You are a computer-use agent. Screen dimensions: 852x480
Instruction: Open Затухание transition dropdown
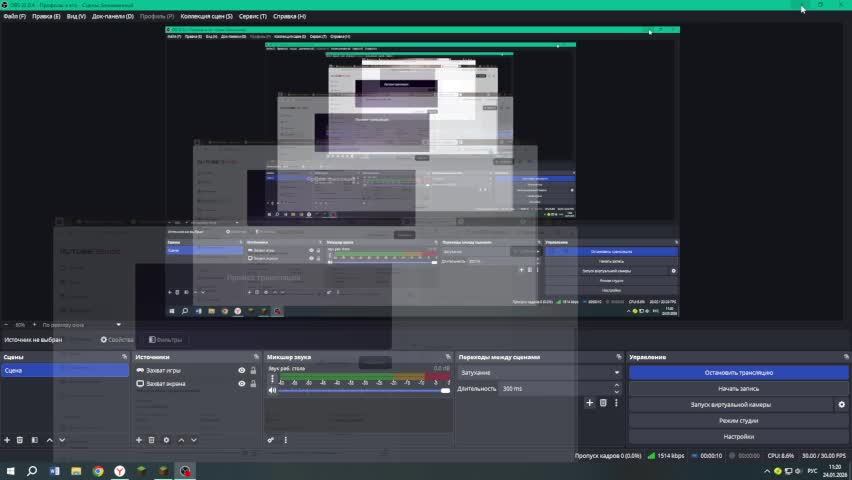[x=540, y=372]
